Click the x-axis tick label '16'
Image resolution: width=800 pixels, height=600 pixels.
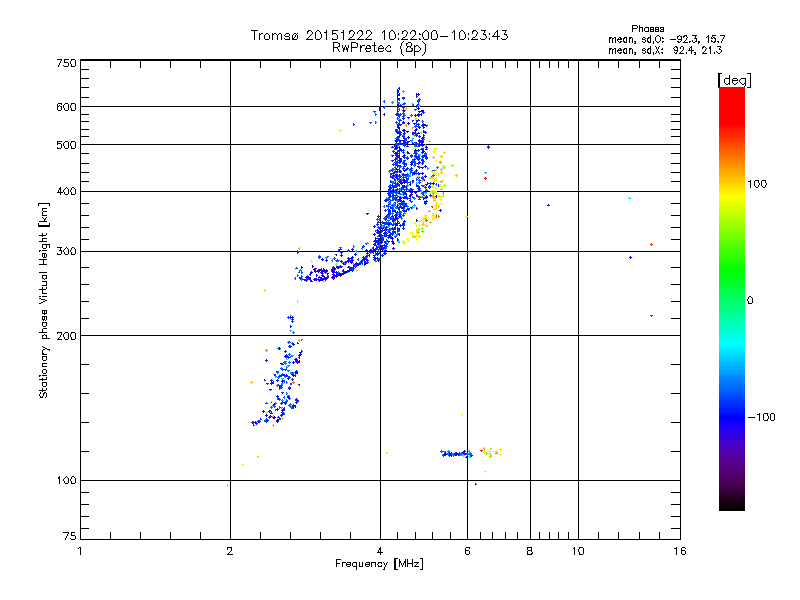pos(680,551)
